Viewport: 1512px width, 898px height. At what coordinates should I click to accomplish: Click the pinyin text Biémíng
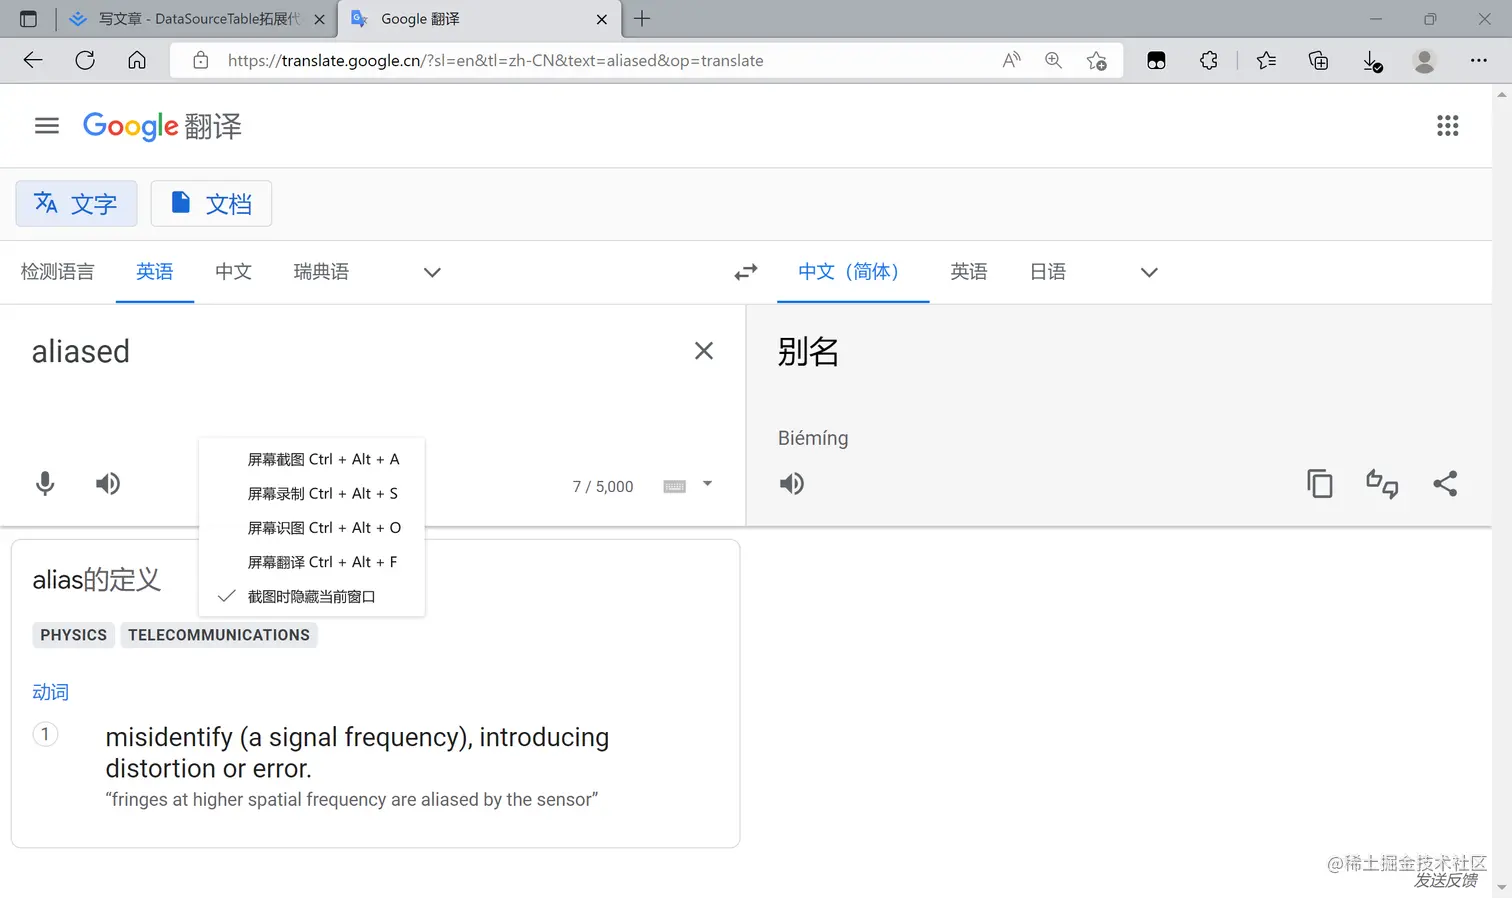point(813,438)
